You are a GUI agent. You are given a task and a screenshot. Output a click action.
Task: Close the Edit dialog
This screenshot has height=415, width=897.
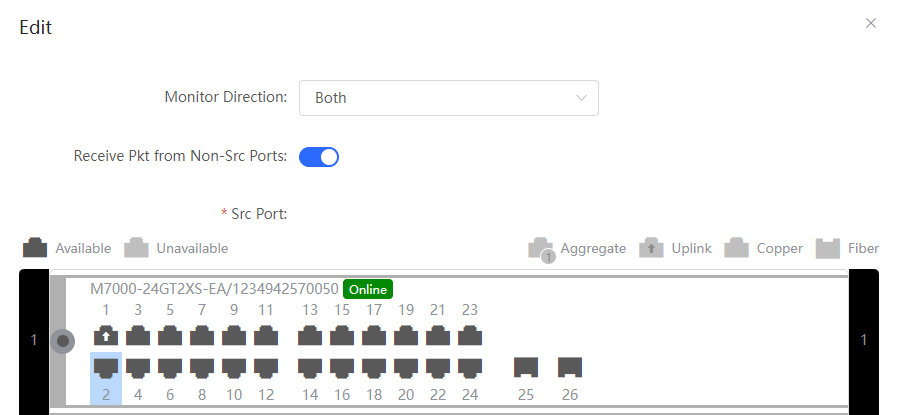pos(871,23)
